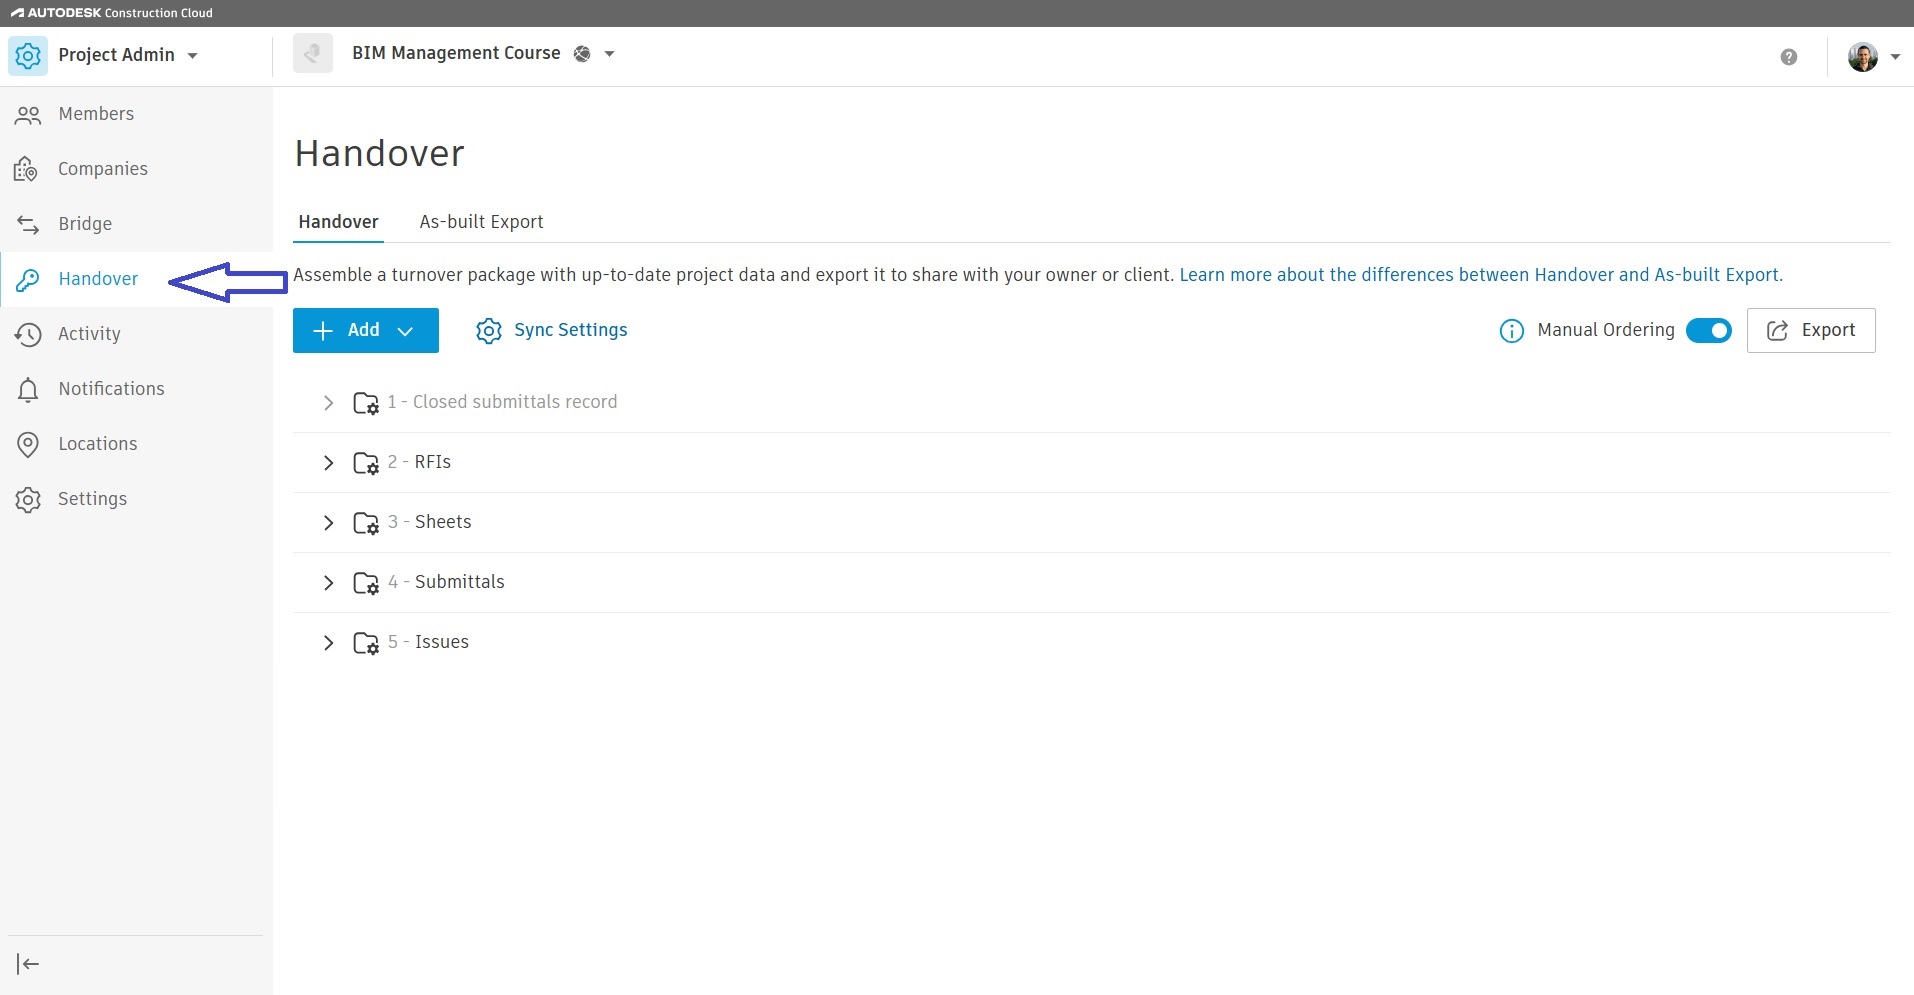Expand the 2 - RFIs folder
The image size is (1914, 995).
click(328, 463)
